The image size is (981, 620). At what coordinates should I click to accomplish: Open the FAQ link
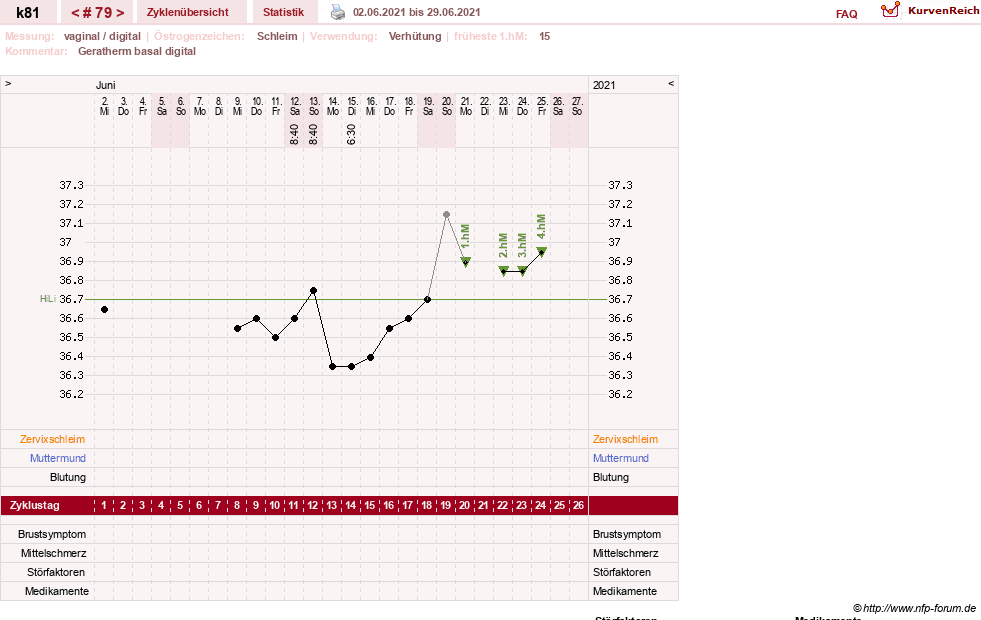[846, 14]
